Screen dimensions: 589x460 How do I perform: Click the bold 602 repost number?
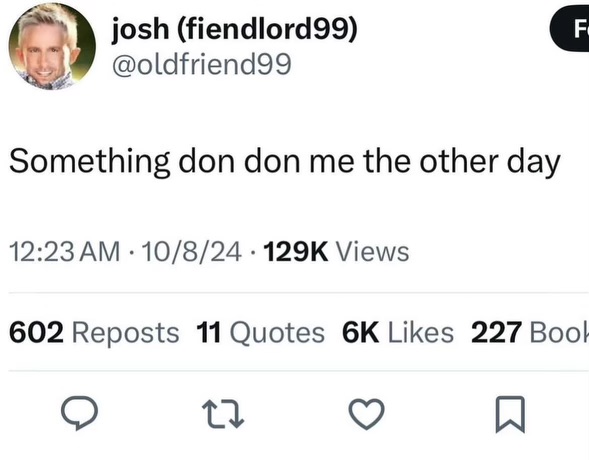pyautogui.click(x=36, y=332)
